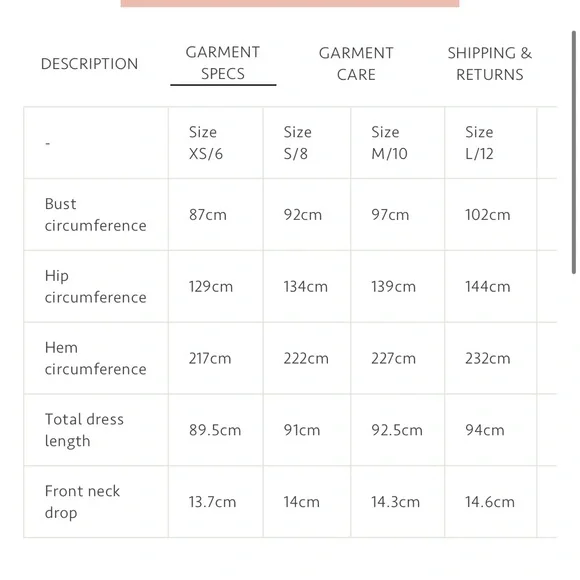Click the pink banner button at top
Image resolution: width=580 pixels, height=580 pixels.
click(290, 3)
